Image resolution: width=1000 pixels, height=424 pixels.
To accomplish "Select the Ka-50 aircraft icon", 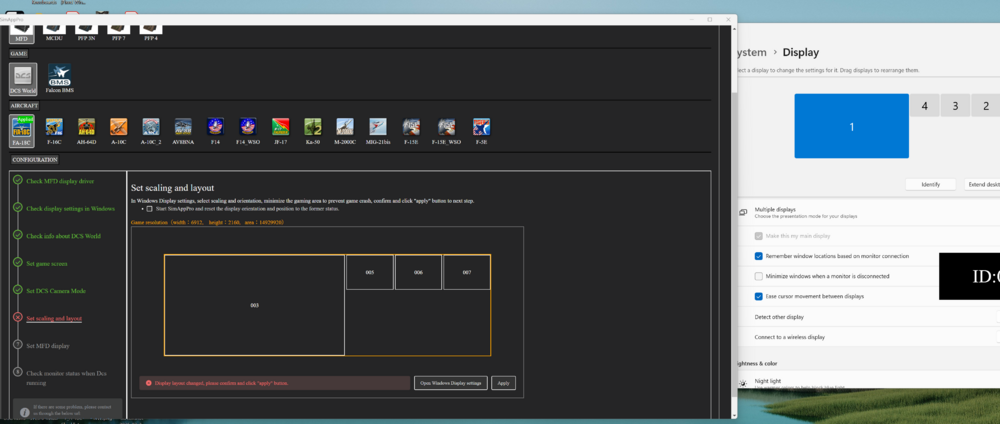I will point(312,130).
